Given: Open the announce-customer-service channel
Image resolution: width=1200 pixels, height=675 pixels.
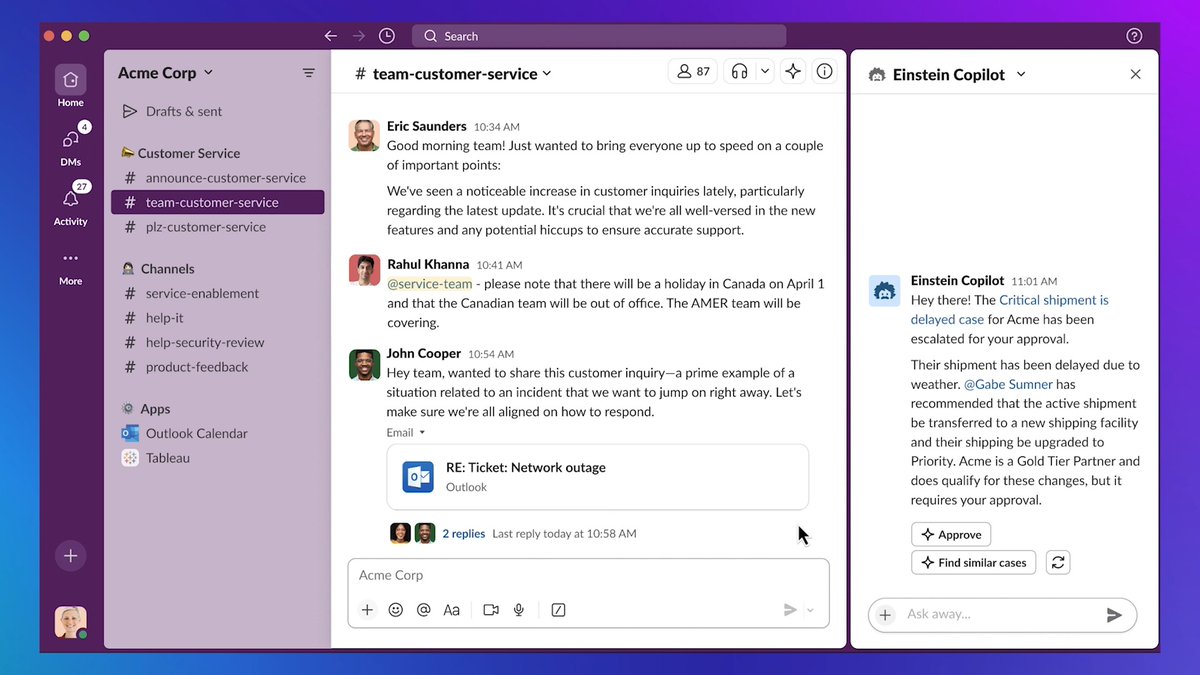Looking at the screenshot, I should pos(217,178).
